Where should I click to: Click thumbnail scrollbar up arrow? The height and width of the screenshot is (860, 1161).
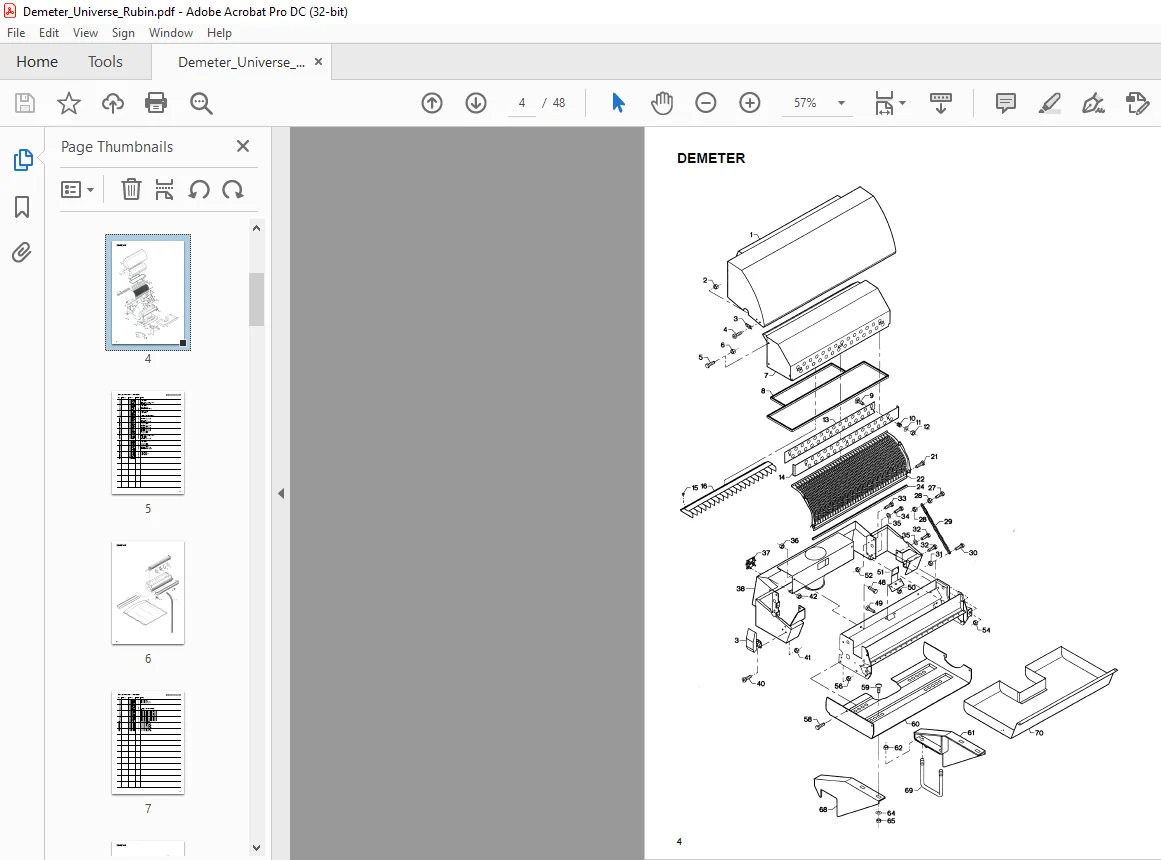tap(256, 228)
